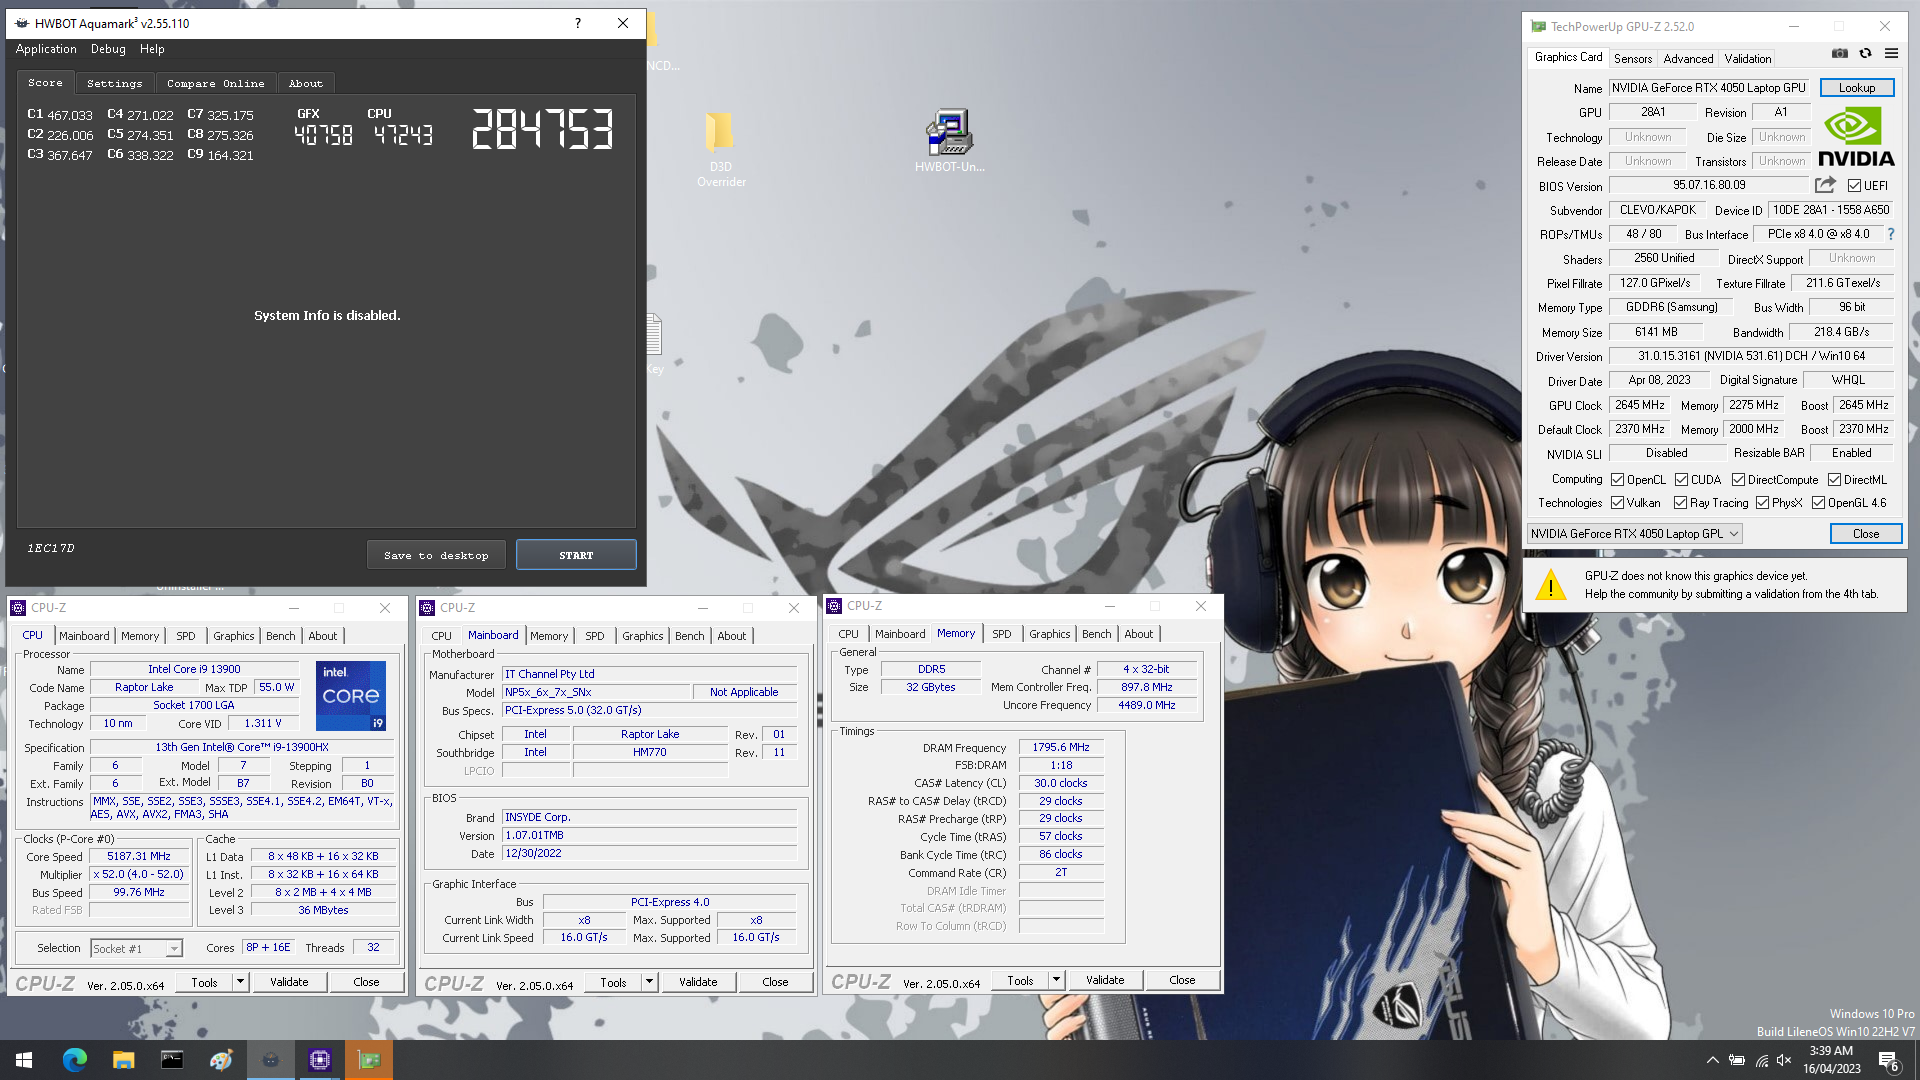1920x1080 pixels.
Task: Click the GPU-Z refresh icon
Action: 1865,54
